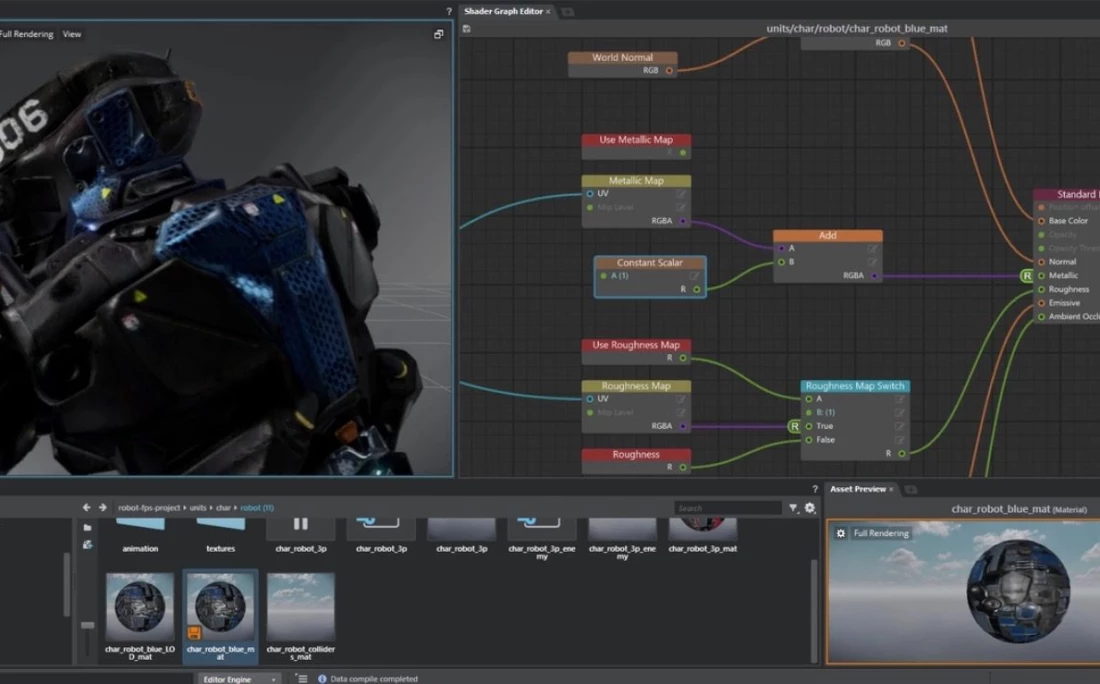Open the Editor Engine dropdown in status bar
The width and height of the screenshot is (1100, 684).
coord(237,679)
